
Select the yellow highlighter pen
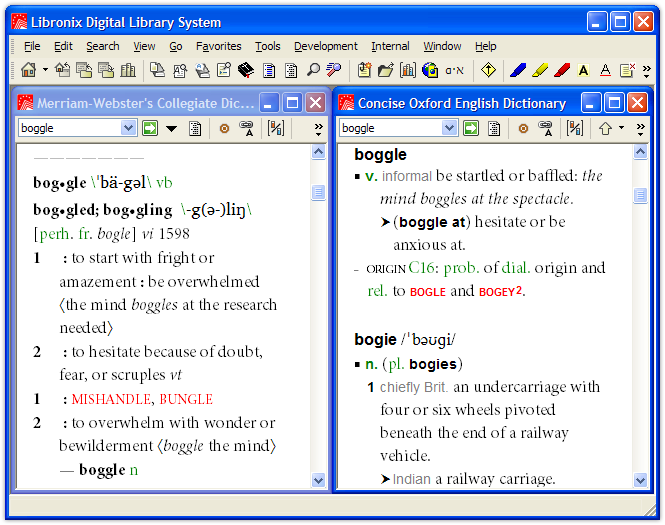coord(540,70)
